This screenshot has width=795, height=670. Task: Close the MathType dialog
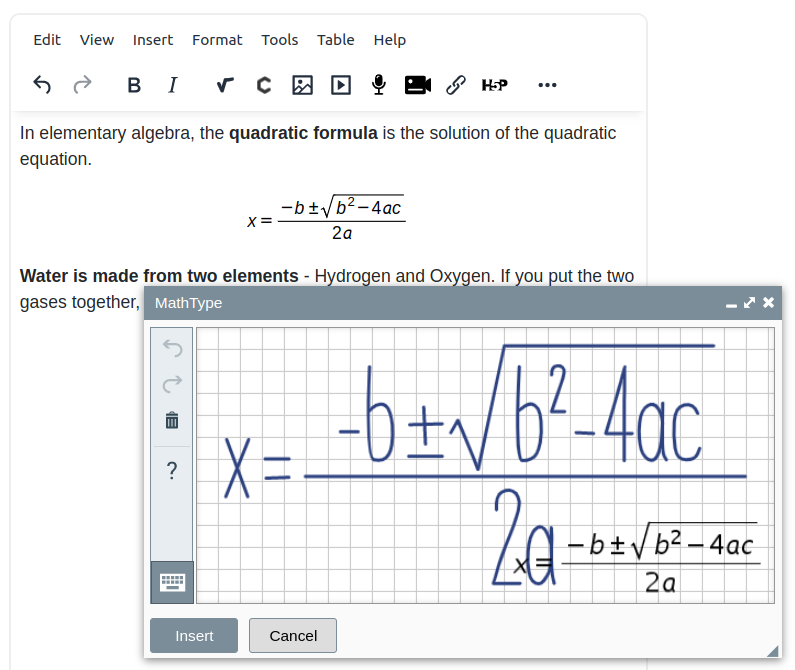(x=768, y=303)
